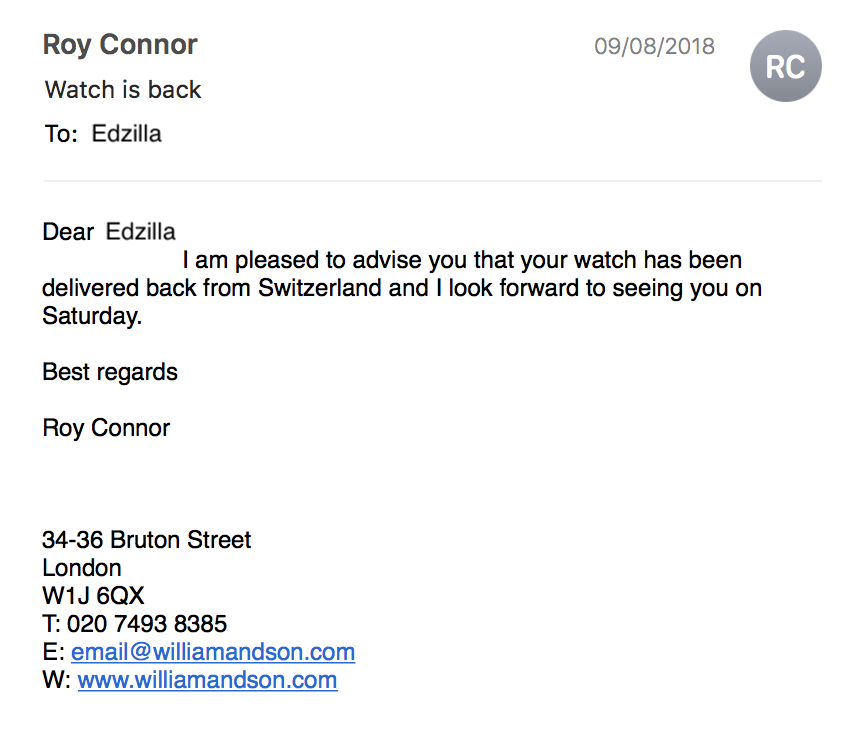Click the Dear Edzilla greeting line
Viewport: 862px width, 752px height.
[x=109, y=232]
